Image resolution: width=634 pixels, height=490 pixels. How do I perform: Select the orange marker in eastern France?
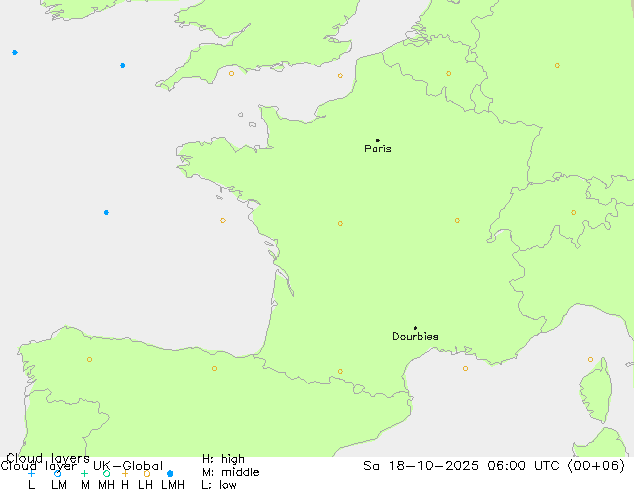point(457,220)
